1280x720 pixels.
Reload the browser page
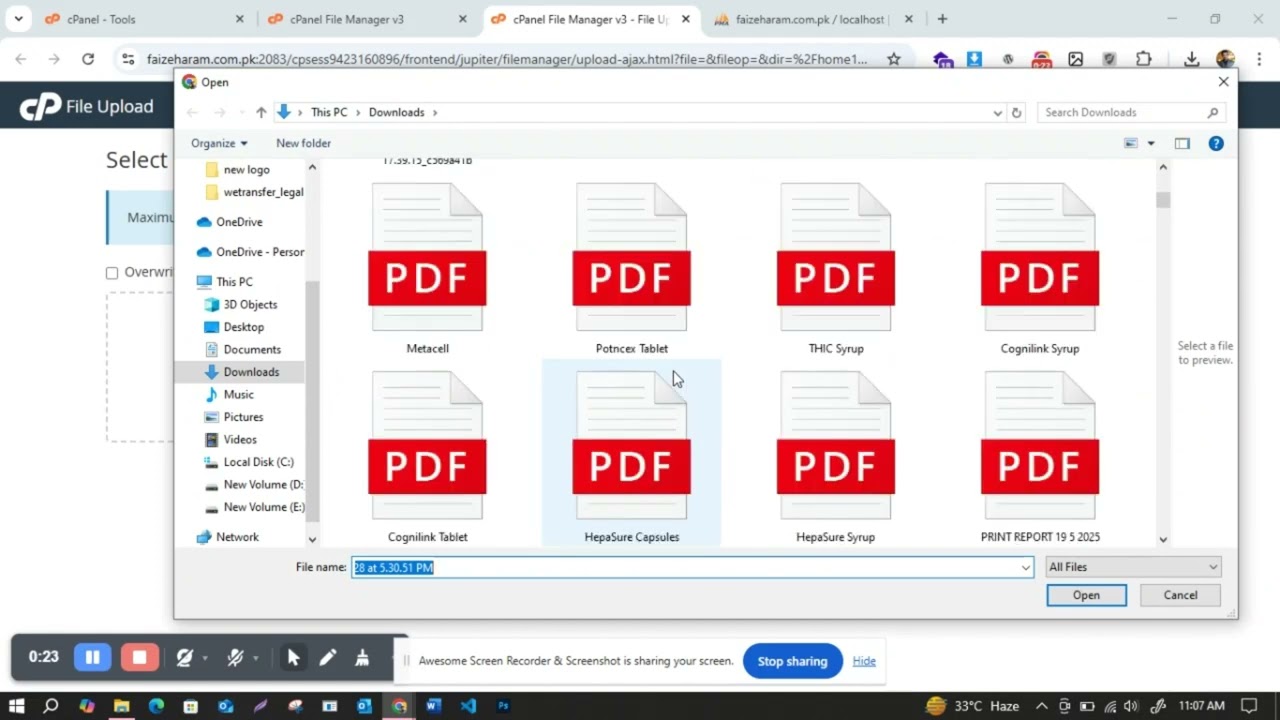pyautogui.click(x=88, y=59)
